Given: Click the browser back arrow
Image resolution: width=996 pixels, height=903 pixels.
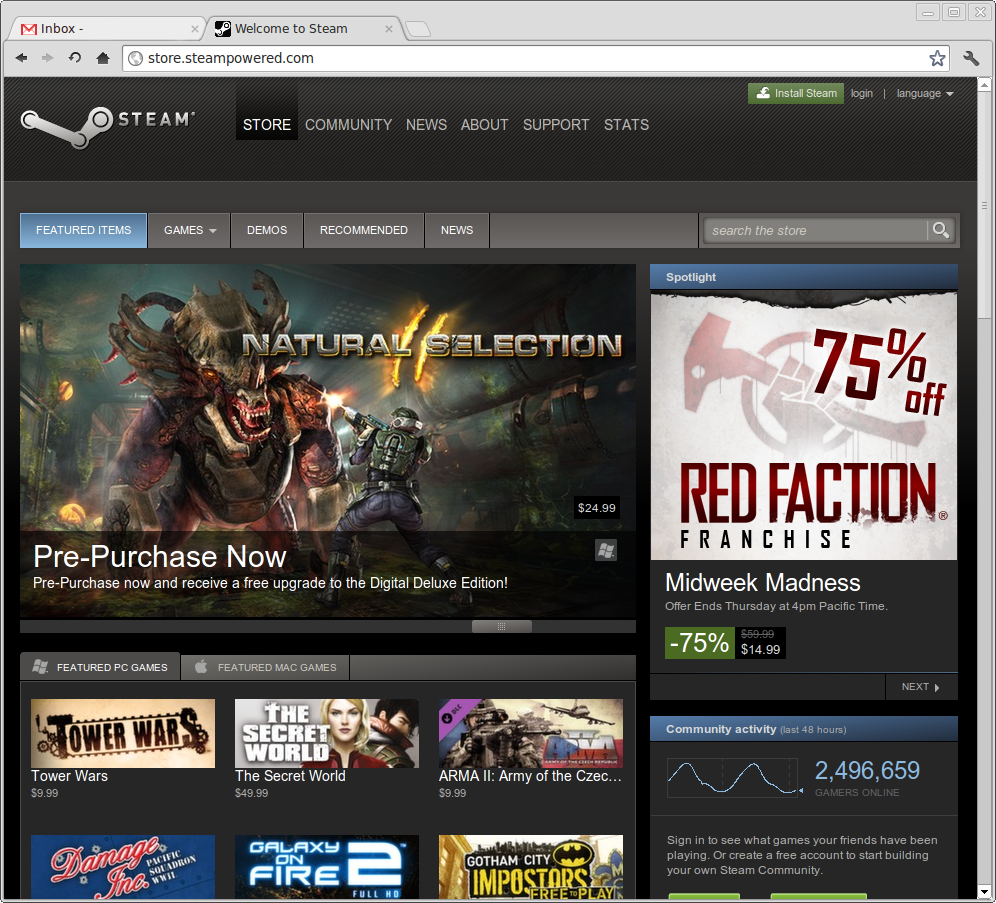Looking at the screenshot, I should (22, 58).
